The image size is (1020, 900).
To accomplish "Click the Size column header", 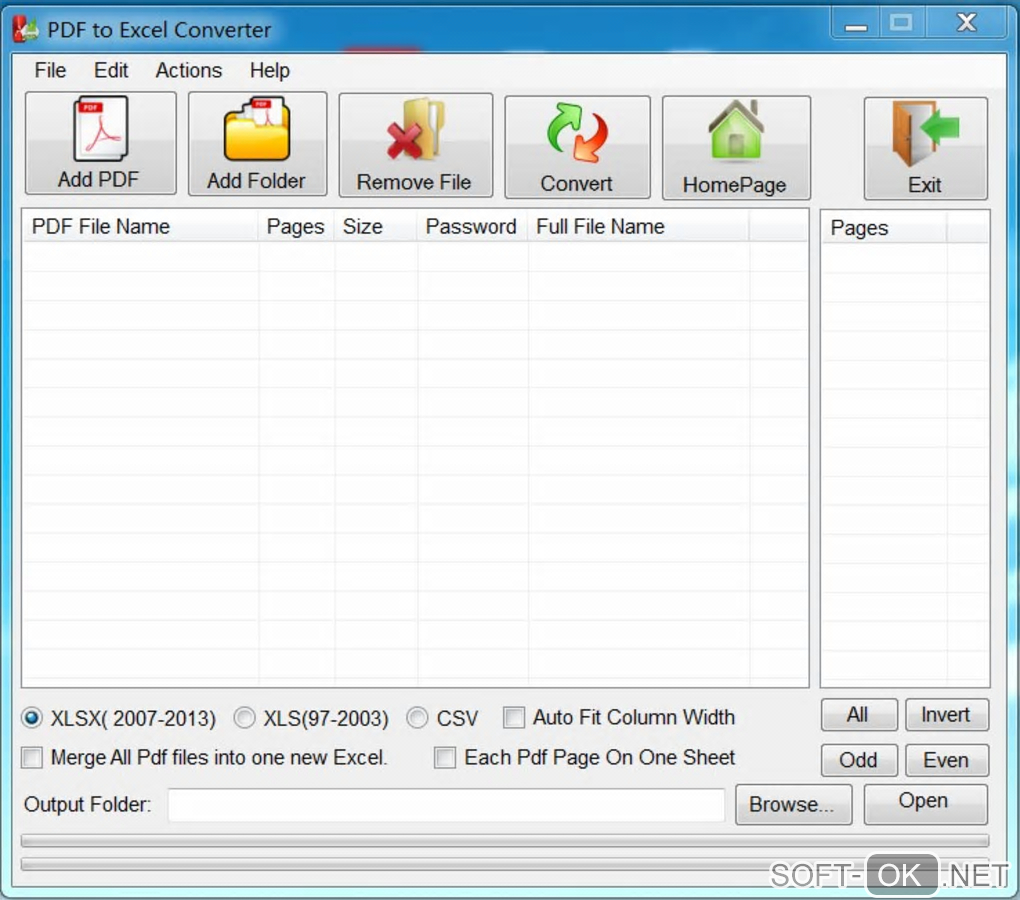I will [x=376, y=227].
